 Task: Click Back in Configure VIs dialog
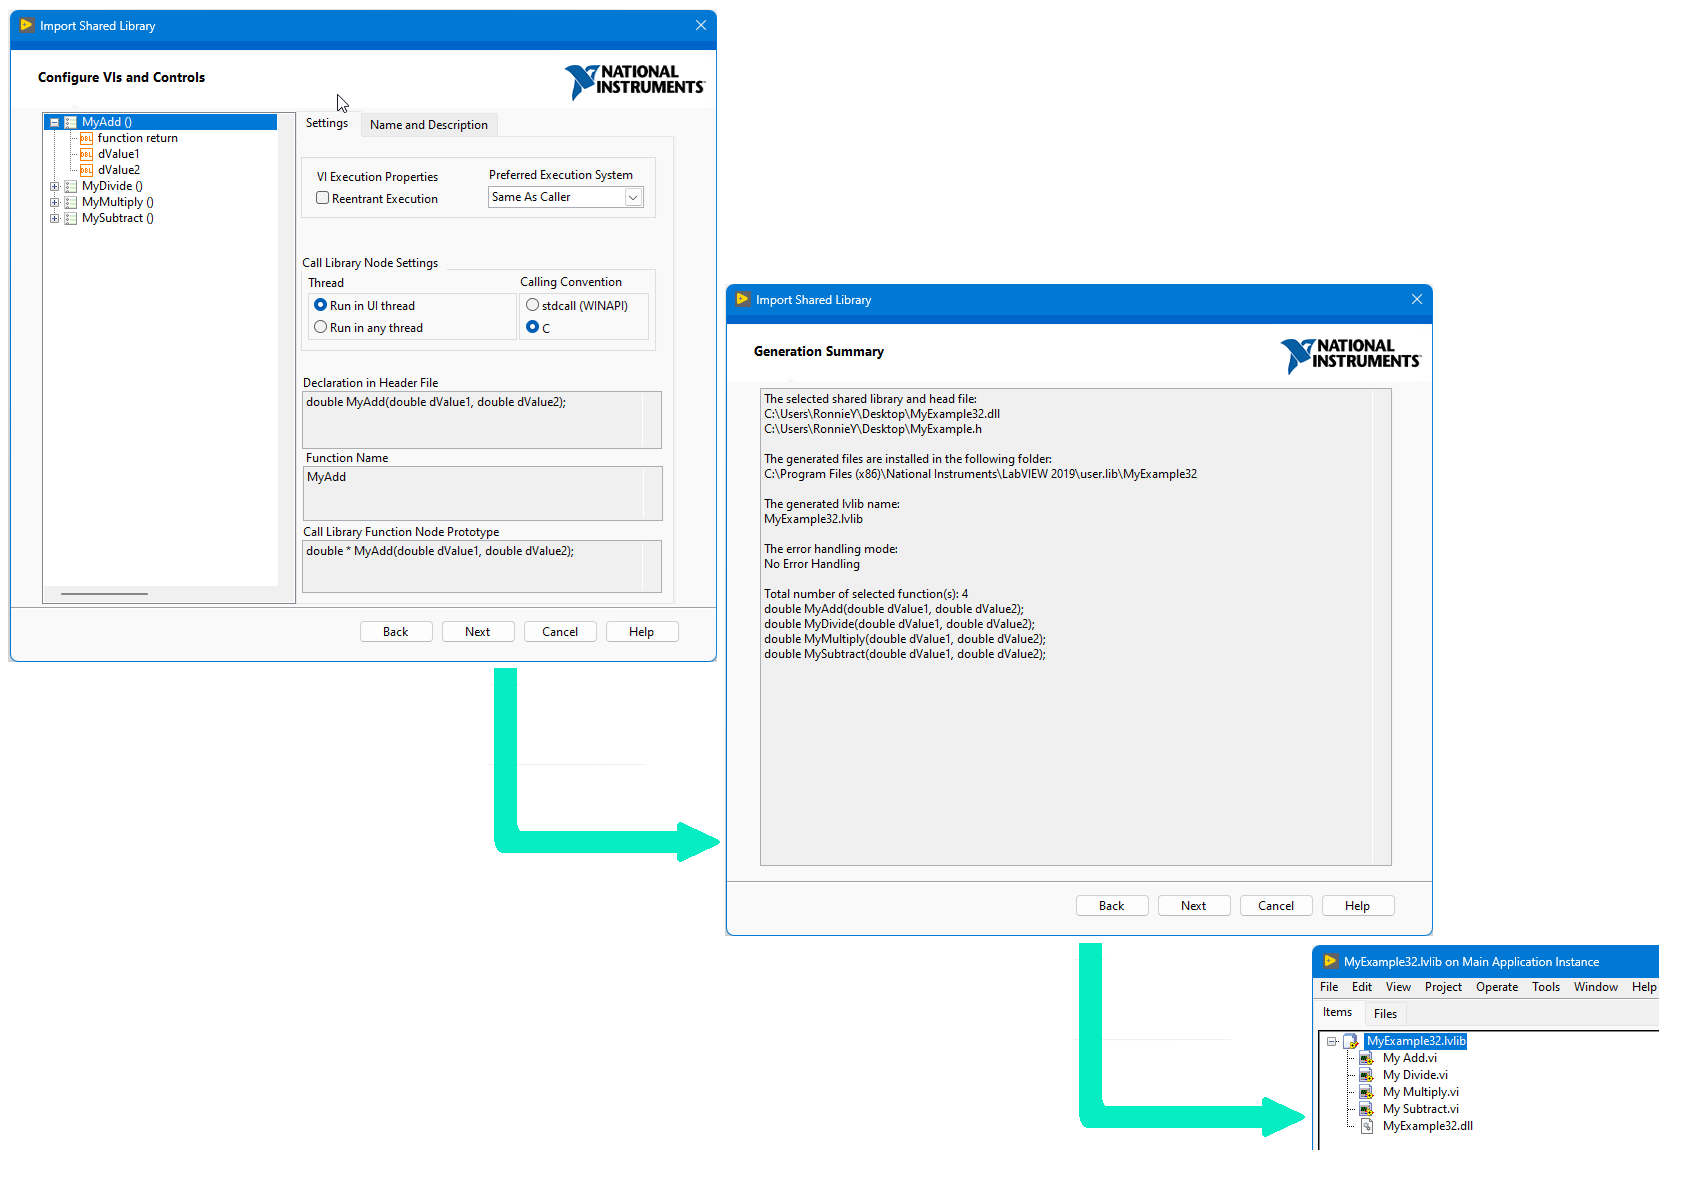tap(396, 632)
